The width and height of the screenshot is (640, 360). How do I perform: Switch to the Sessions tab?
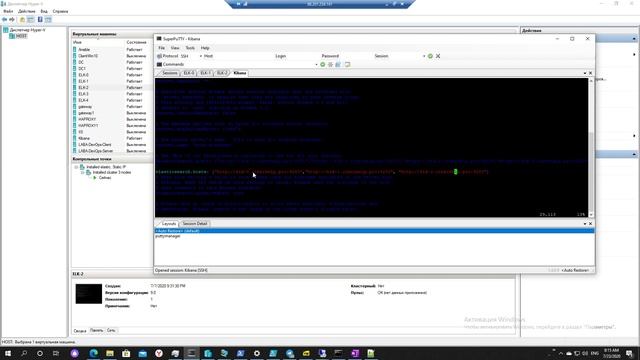[169, 73]
